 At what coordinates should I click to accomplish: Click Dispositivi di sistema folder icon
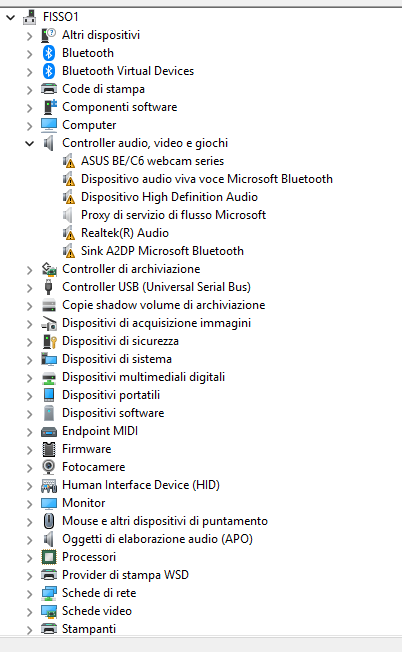pos(49,359)
